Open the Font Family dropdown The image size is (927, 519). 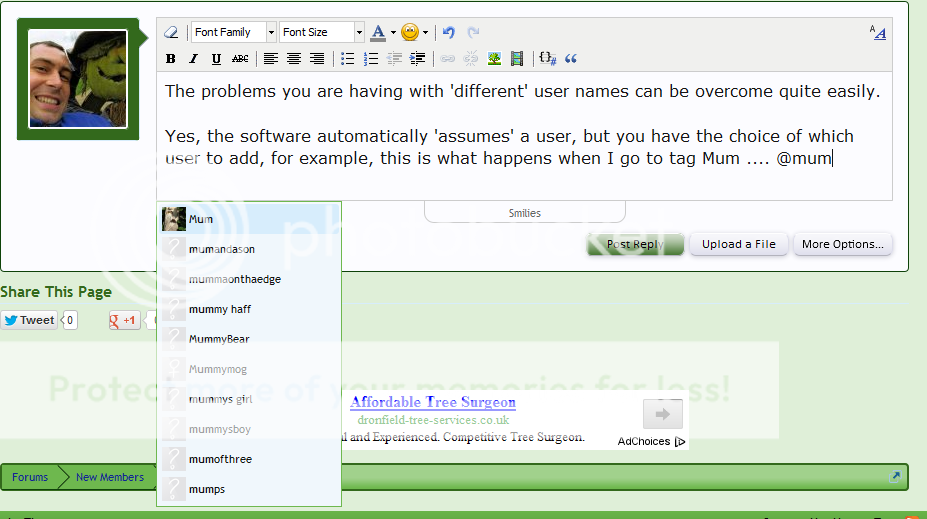click(233, 32)
